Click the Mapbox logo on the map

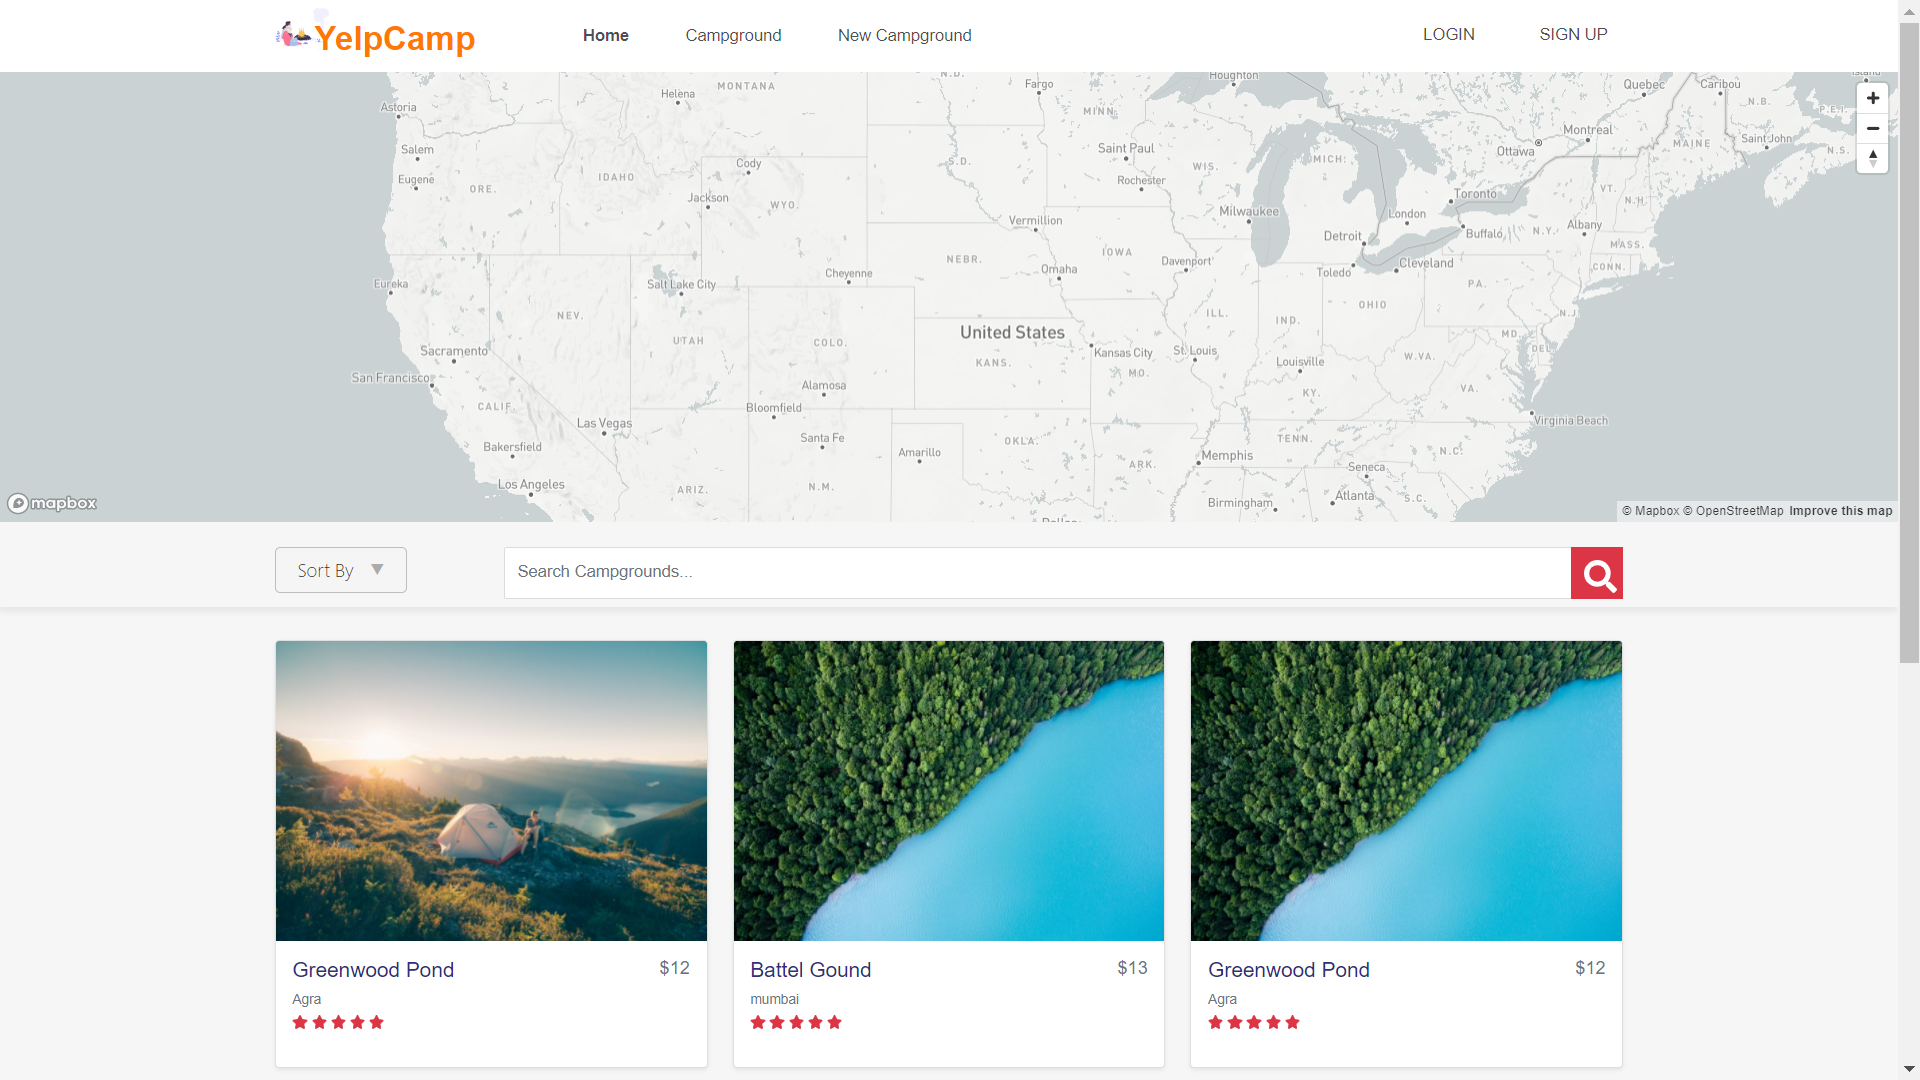pos(53,503)
